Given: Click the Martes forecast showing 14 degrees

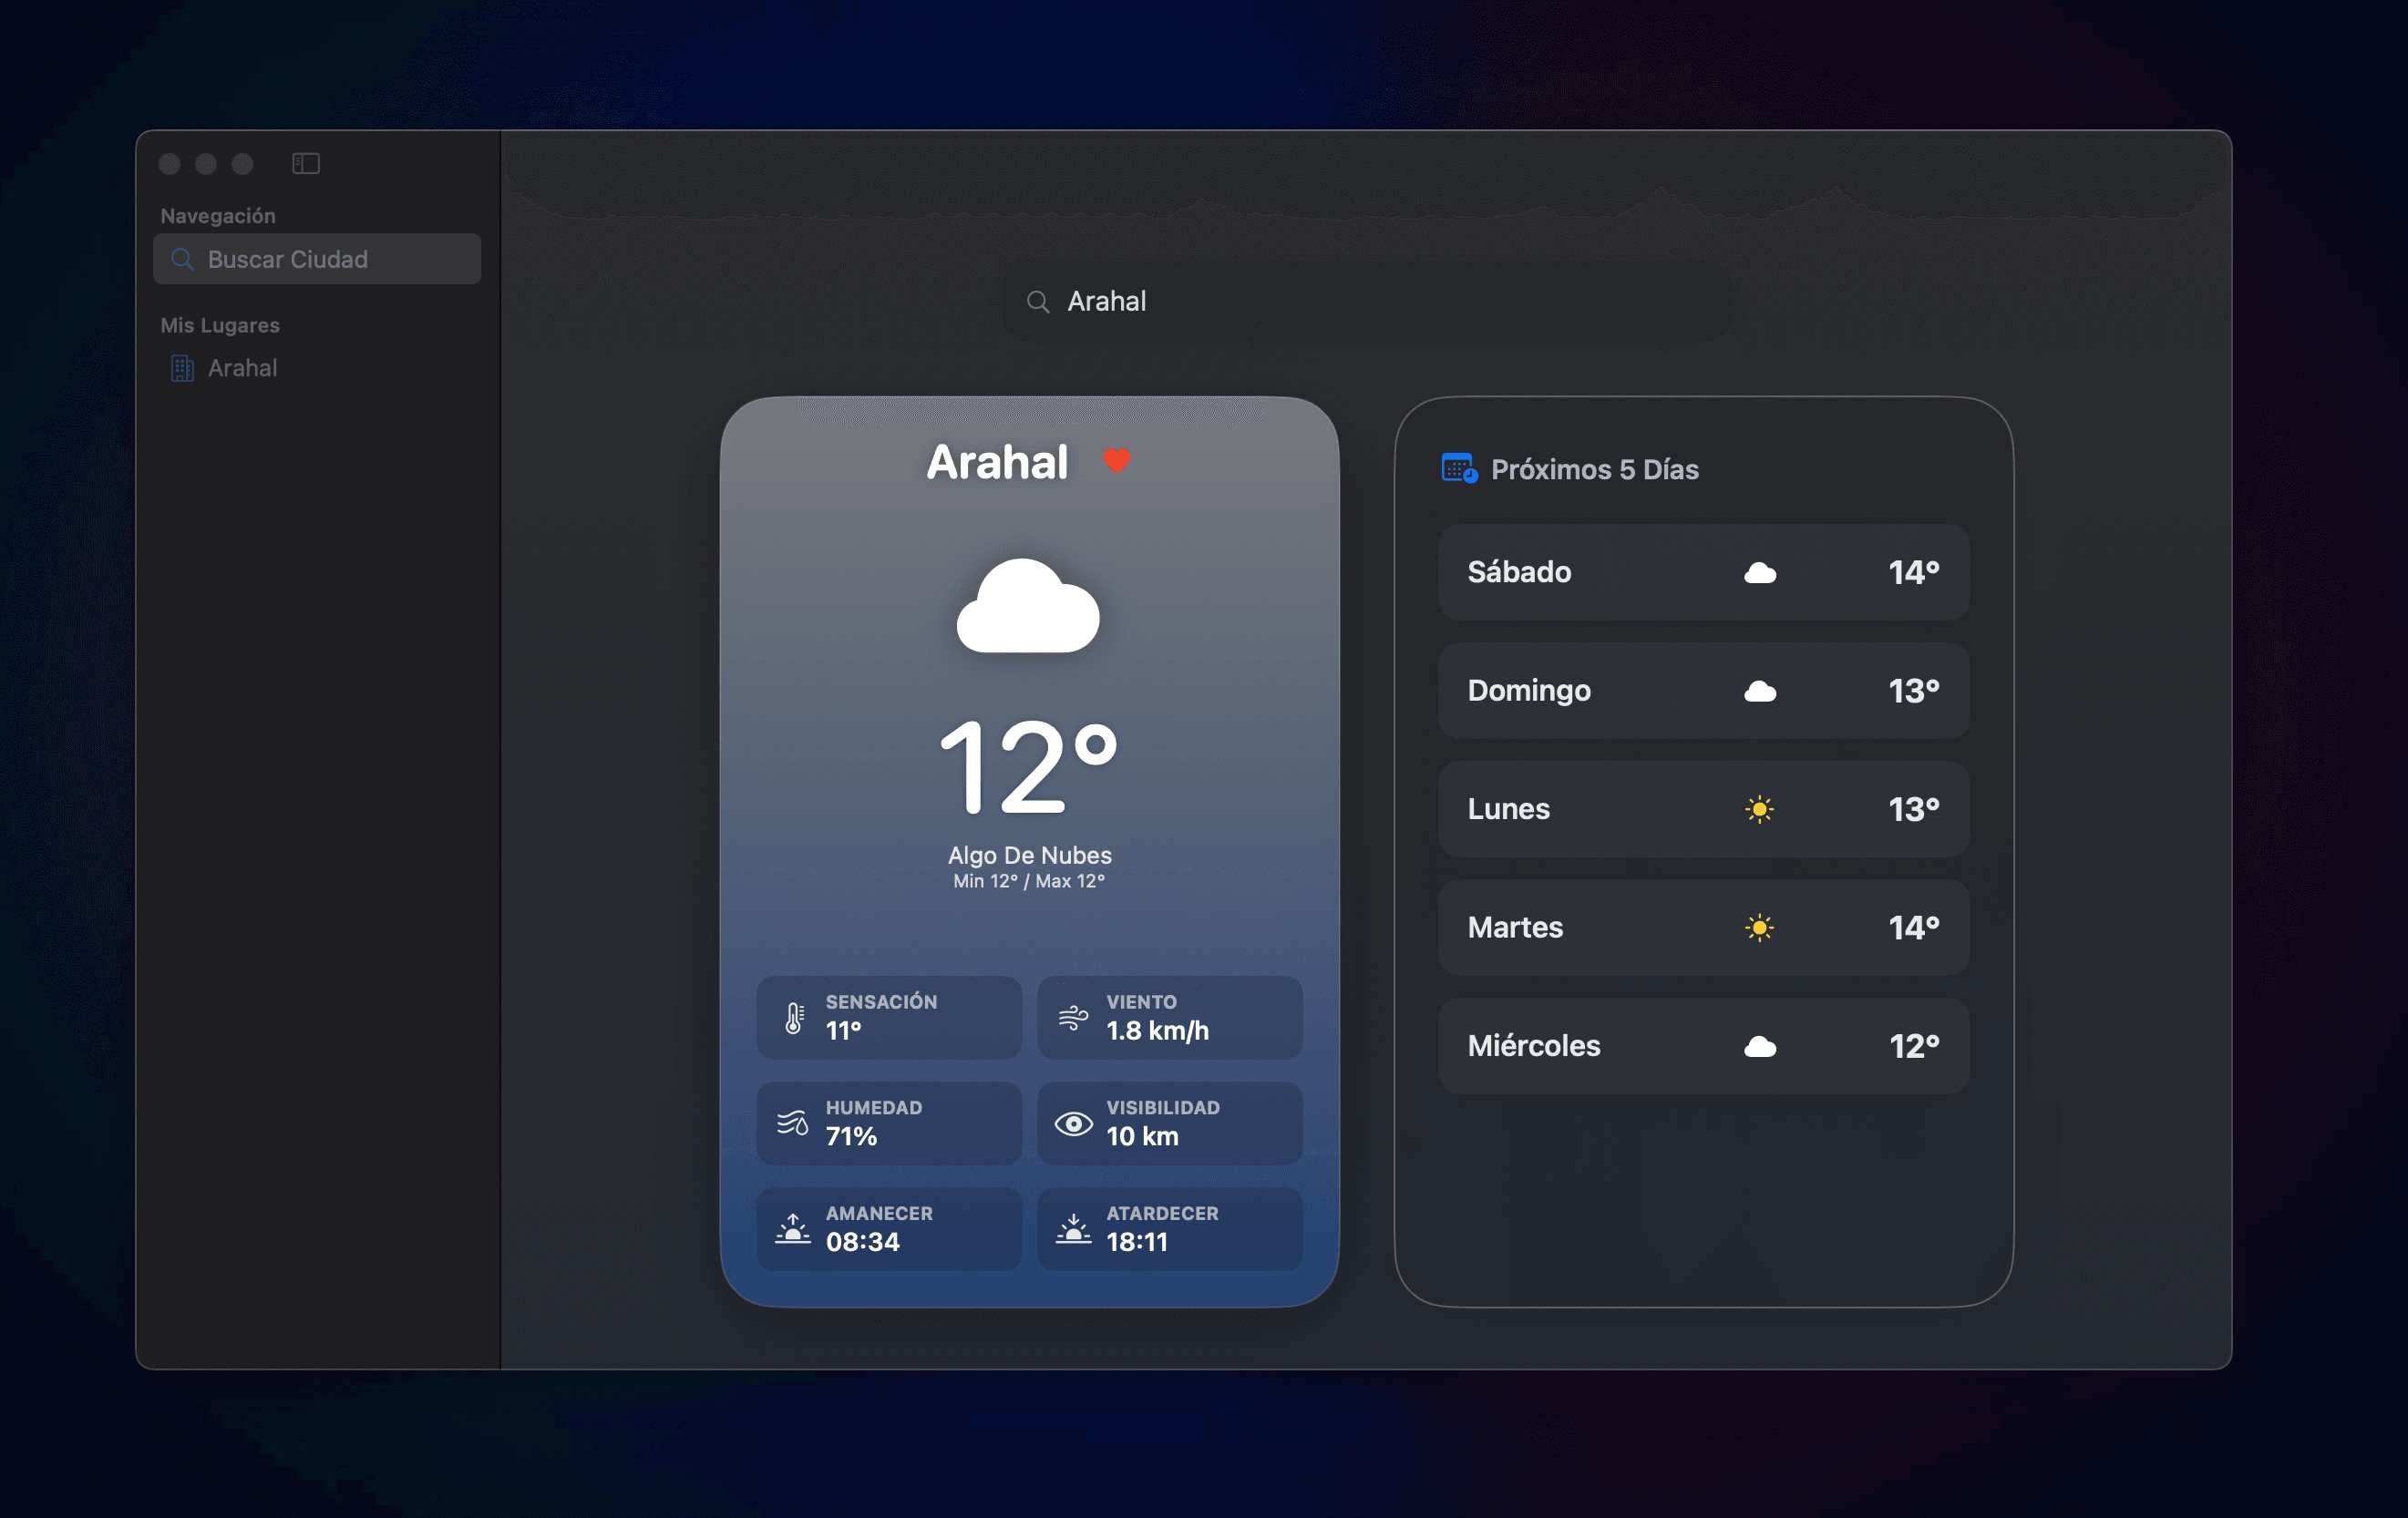Looking at the screenshot, I should pos(1702,928).
